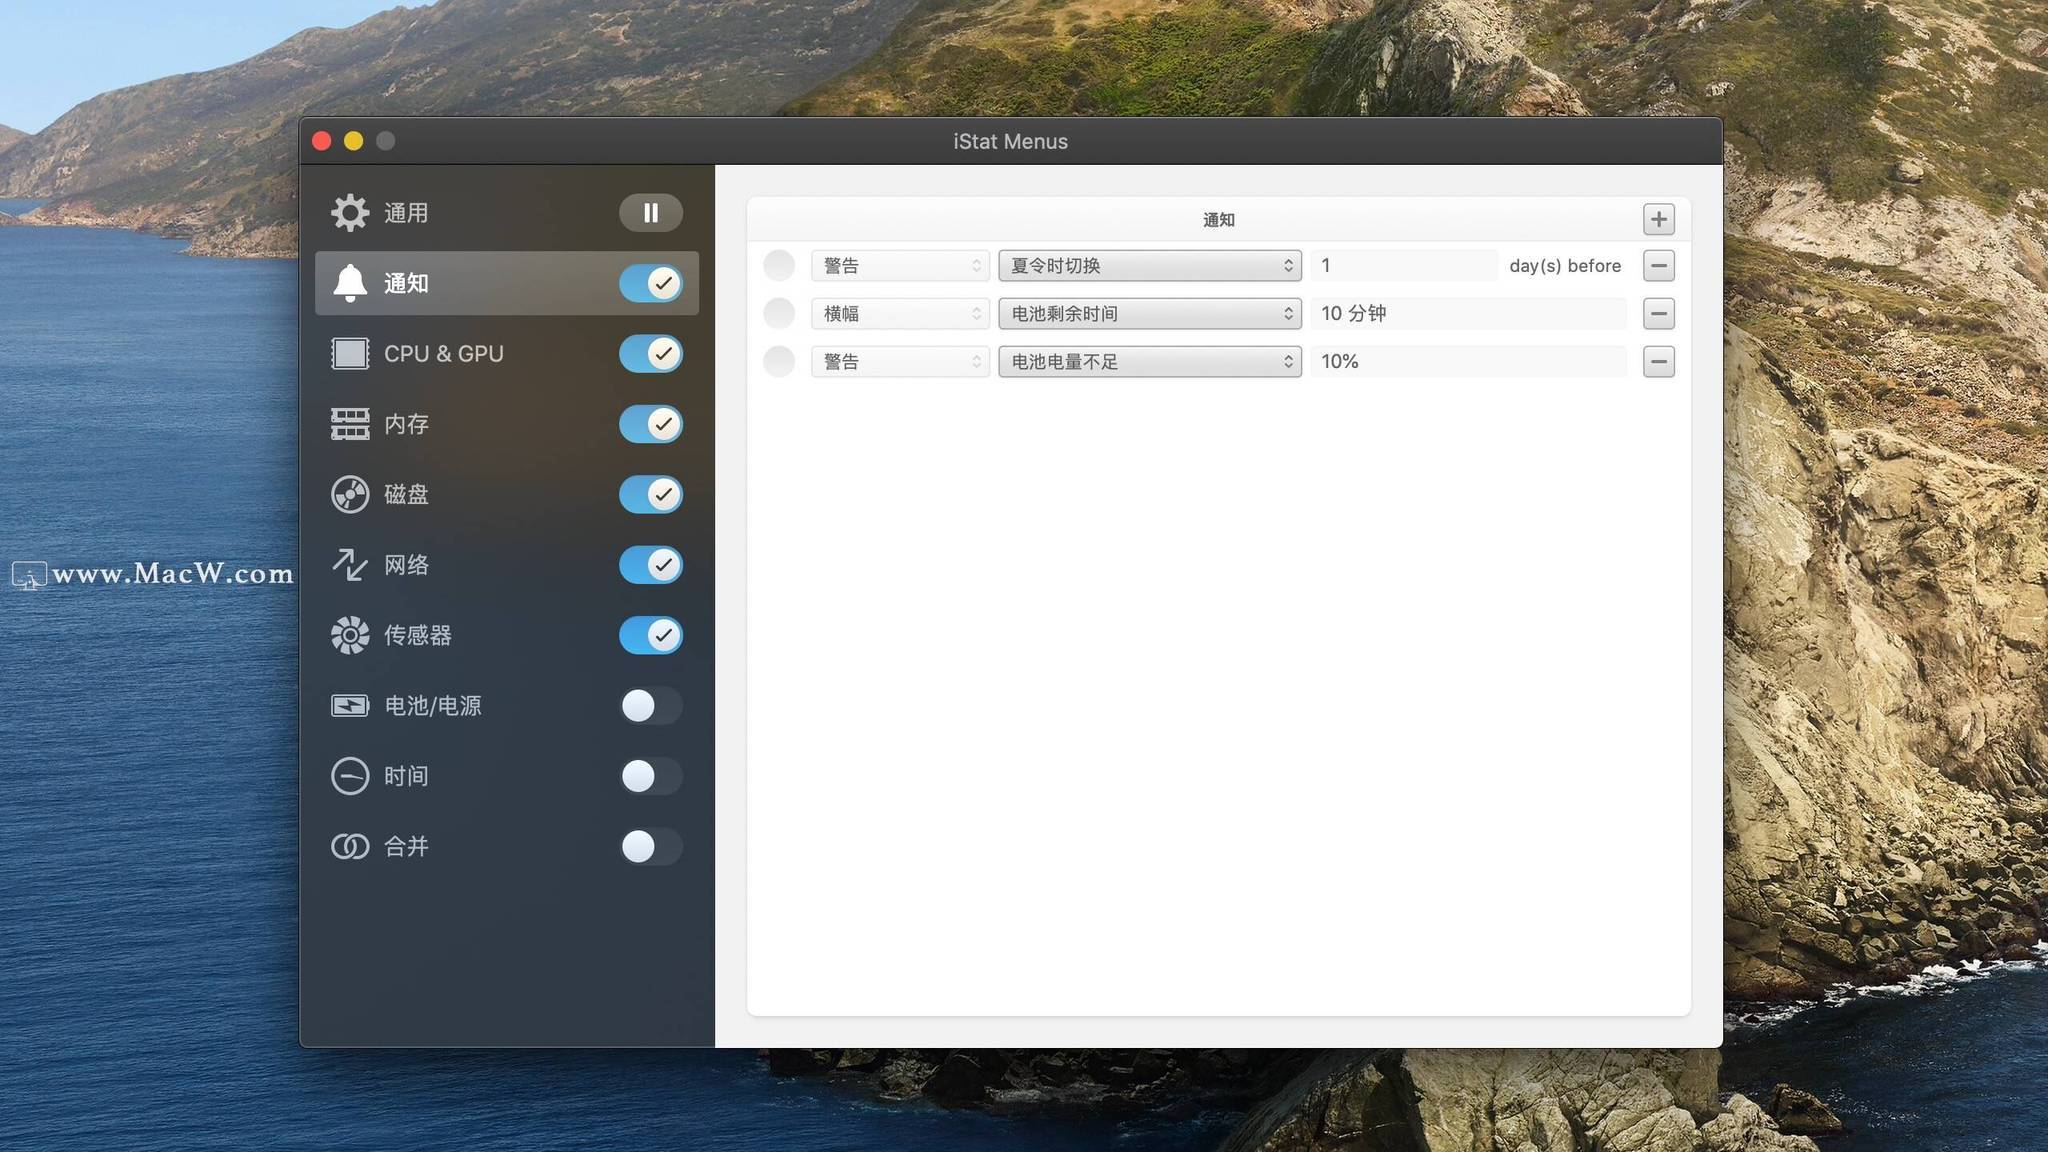Remove the 夏令时切换 notification row
This screenshot has height=1152, width=2048.
coord(1658,266)
